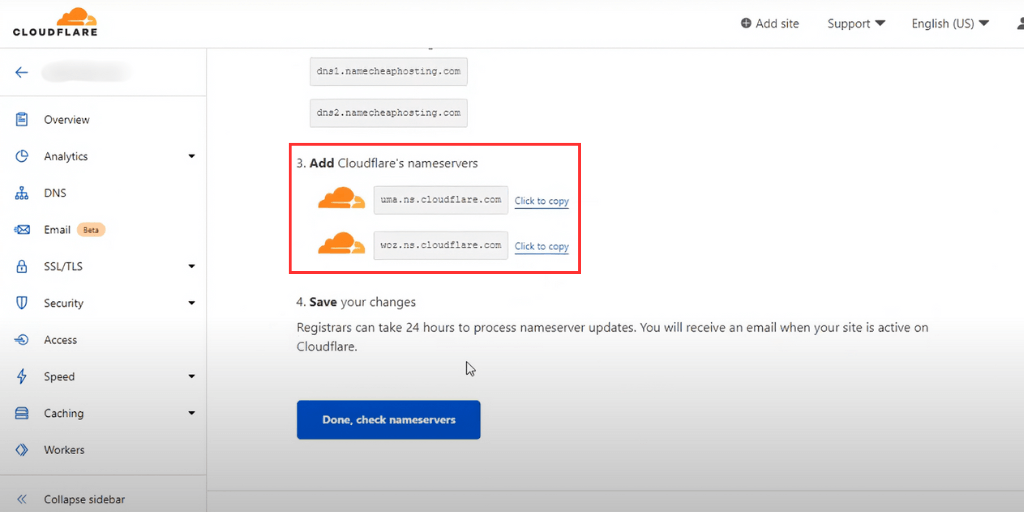Viewport: 1024px width, 512px height.
Task: Open the Speed section
Action: pos(59,377)
